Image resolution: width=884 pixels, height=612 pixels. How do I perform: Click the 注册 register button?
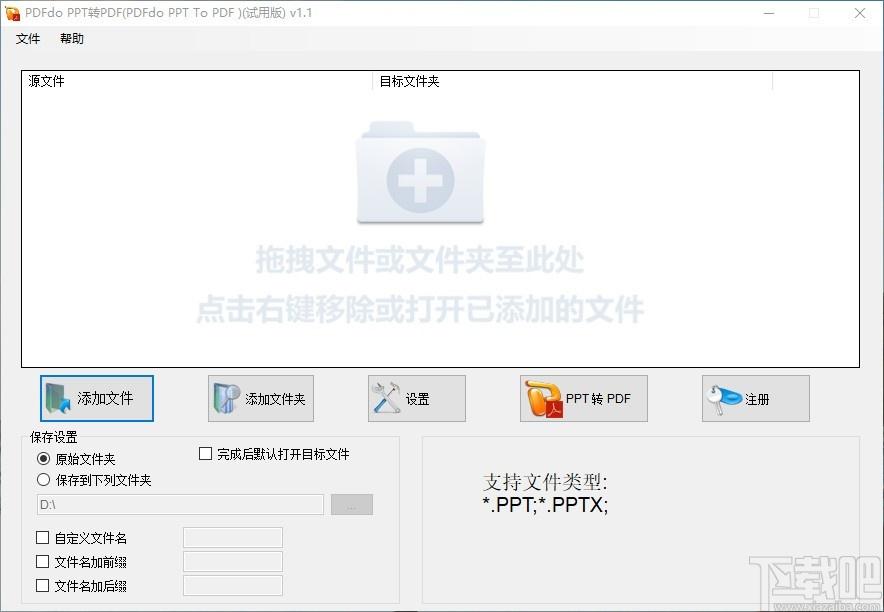pos(755,398)
